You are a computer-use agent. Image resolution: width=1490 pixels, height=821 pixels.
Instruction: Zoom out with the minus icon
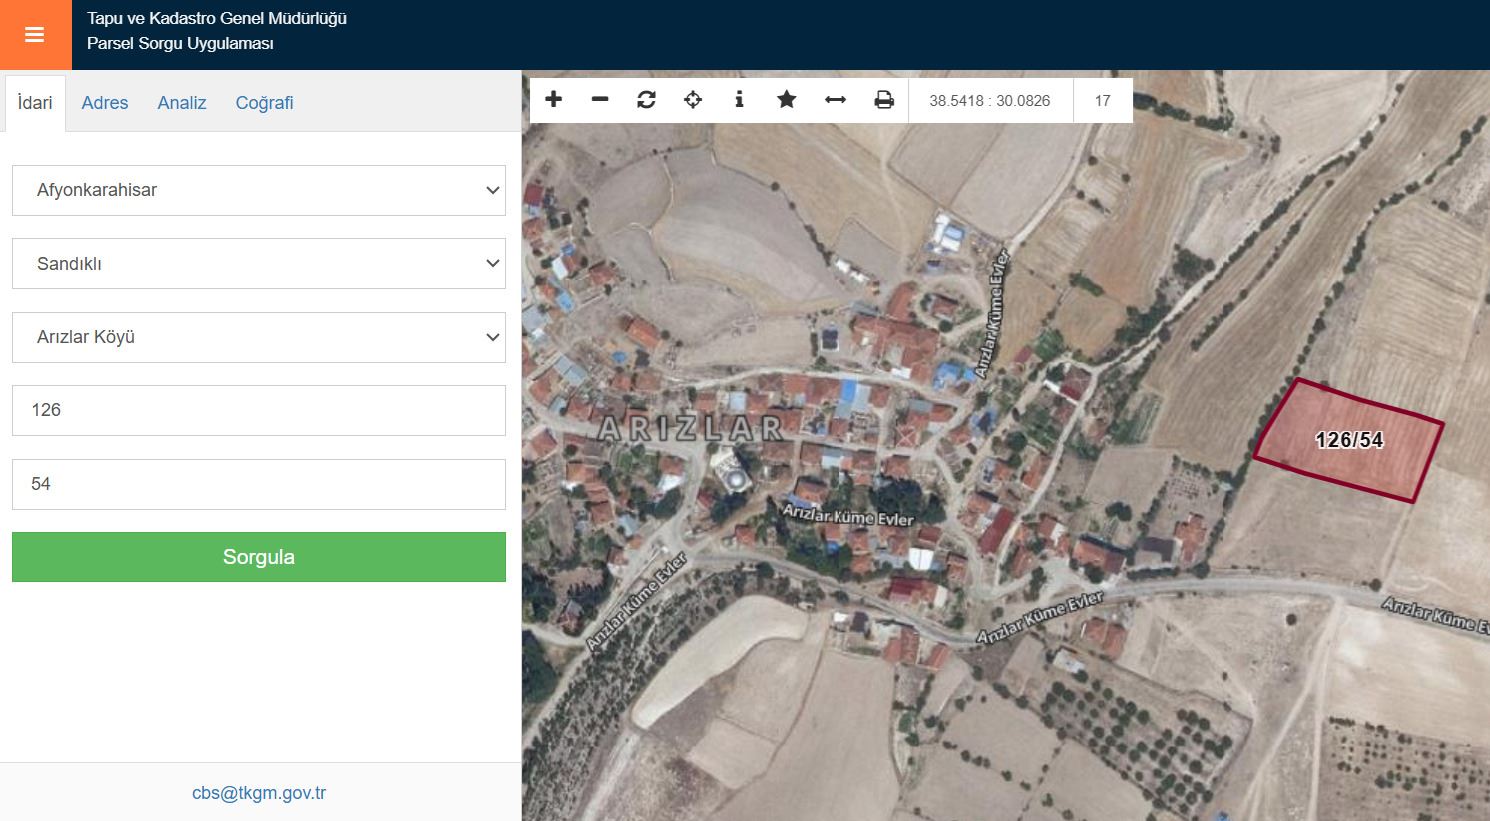600,100
